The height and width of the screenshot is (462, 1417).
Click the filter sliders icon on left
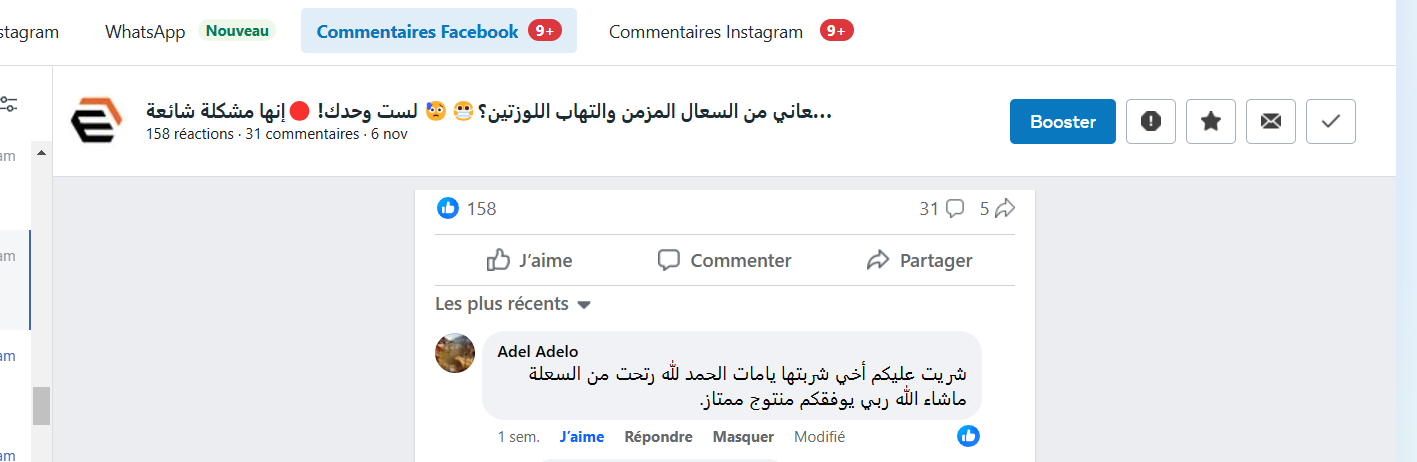pyautogui.click(x=9, y=102)
